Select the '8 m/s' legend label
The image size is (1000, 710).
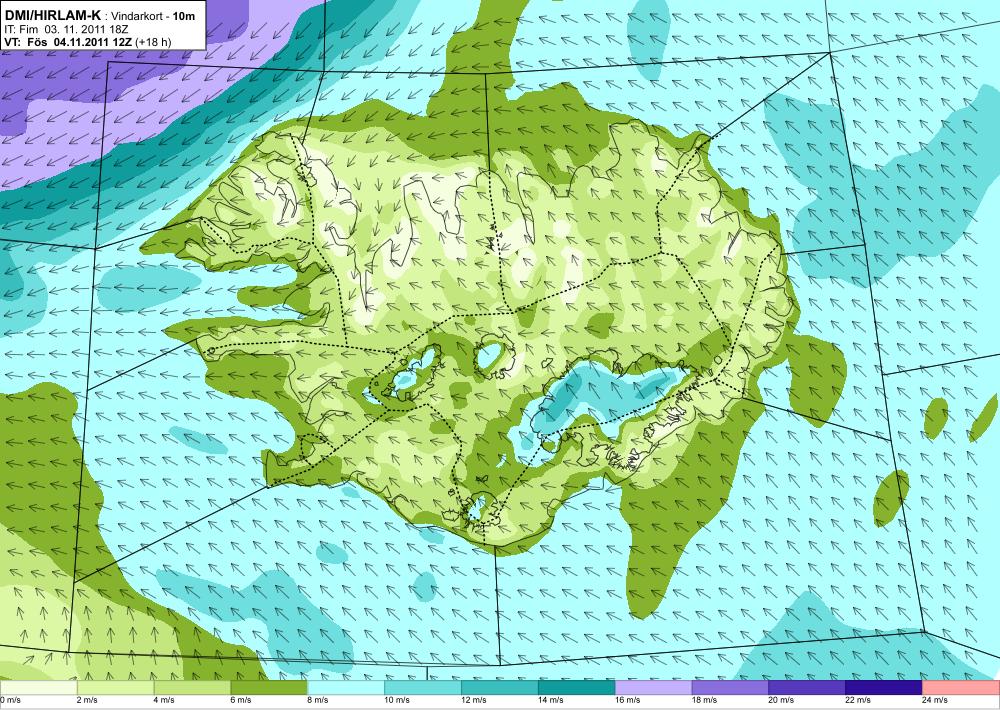click(x=318, y=700)
